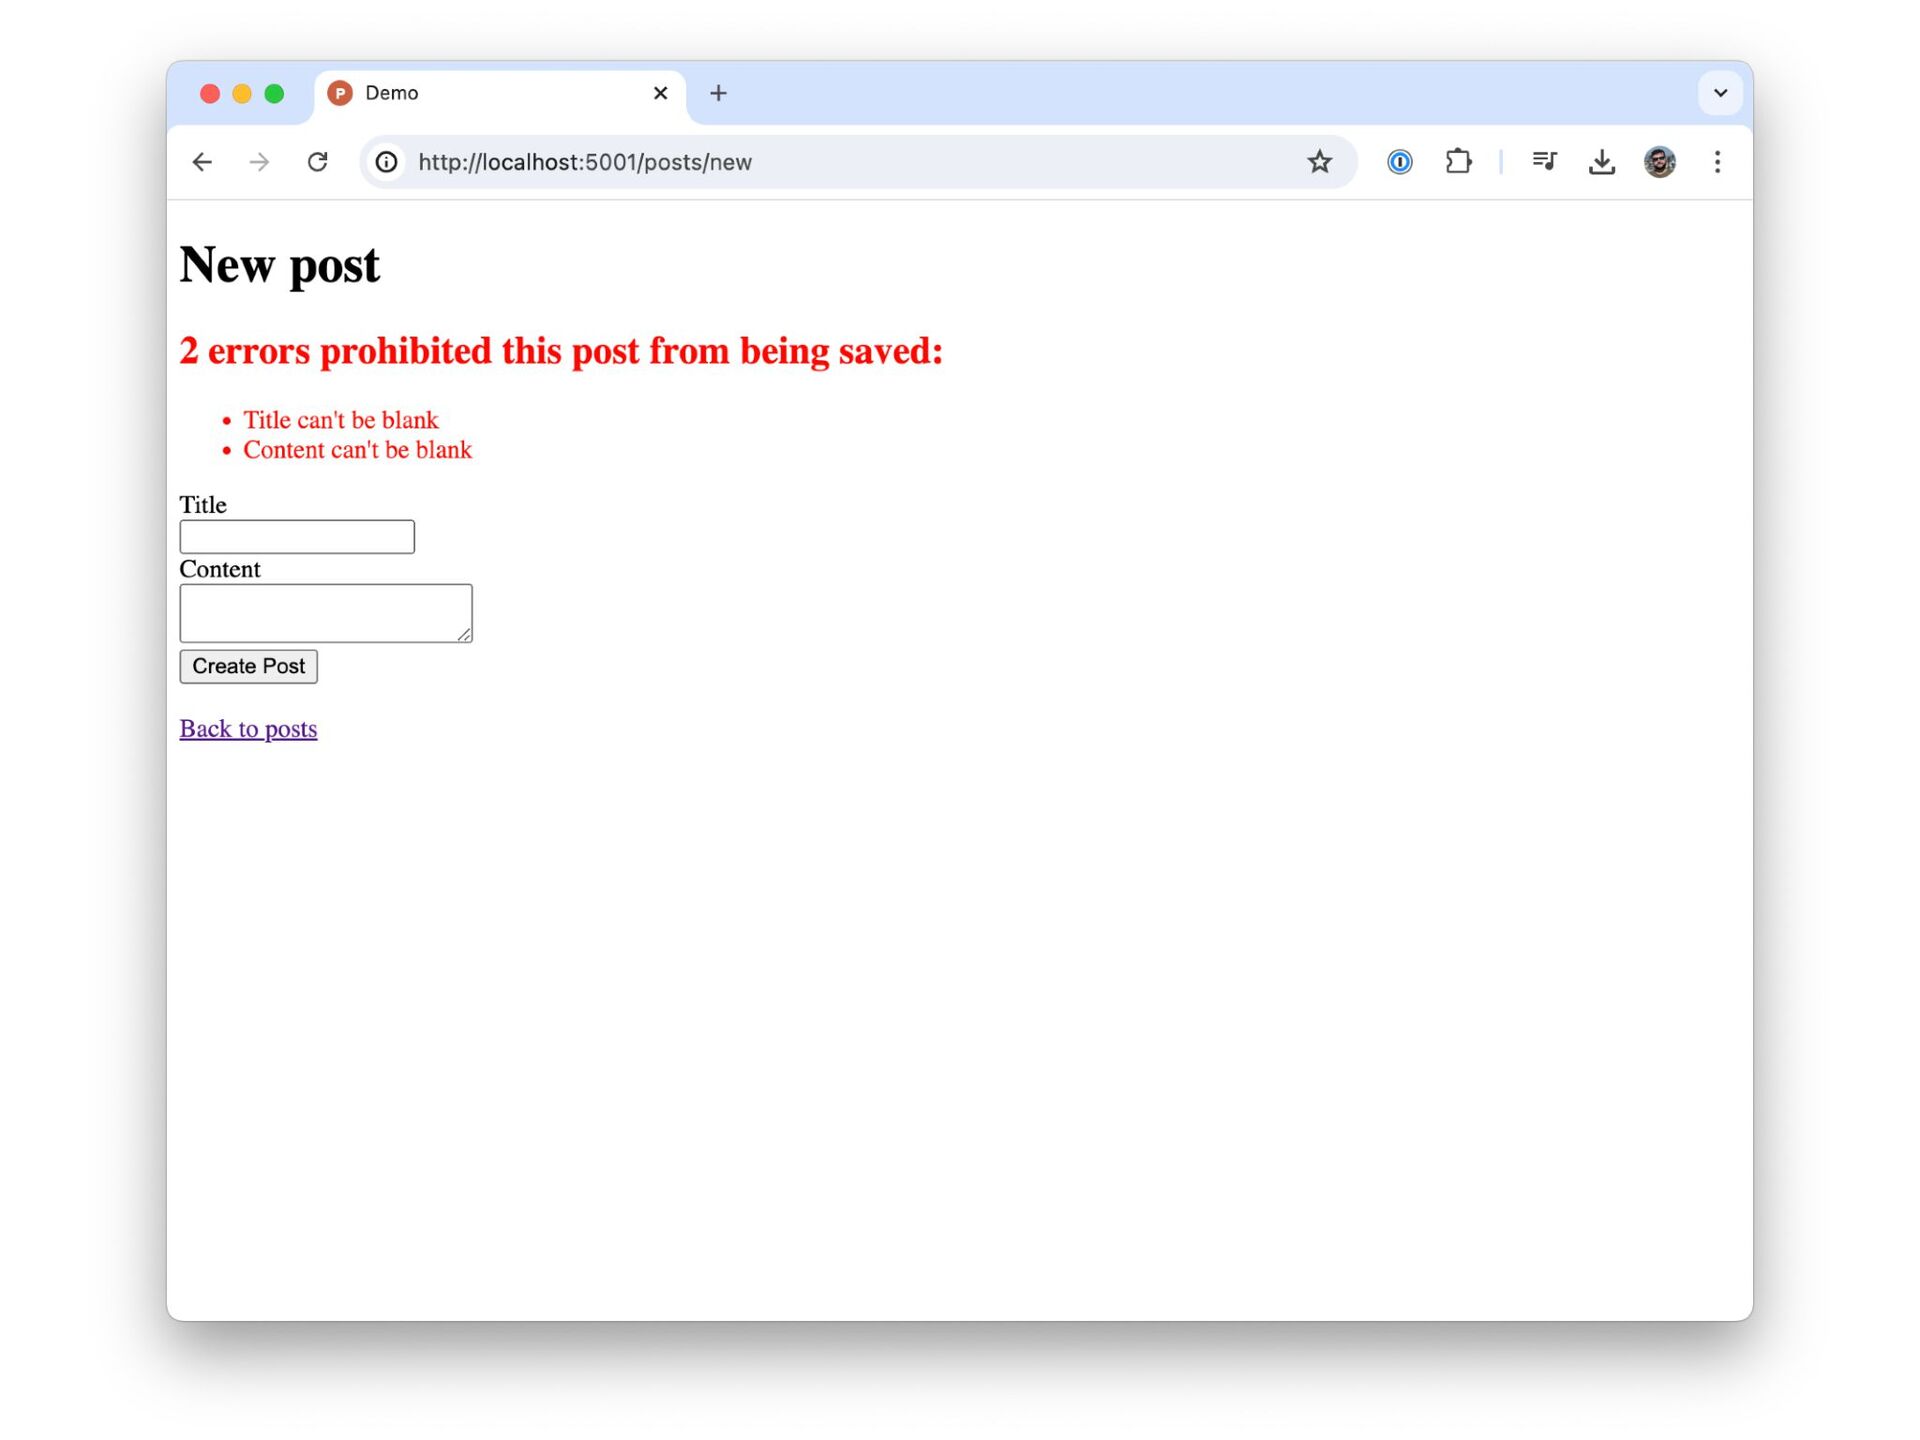Screen dimensions: 1920x1440
Task: Open the downloads tray icon
Action: pyautogui.click(x=1601, y=162)
